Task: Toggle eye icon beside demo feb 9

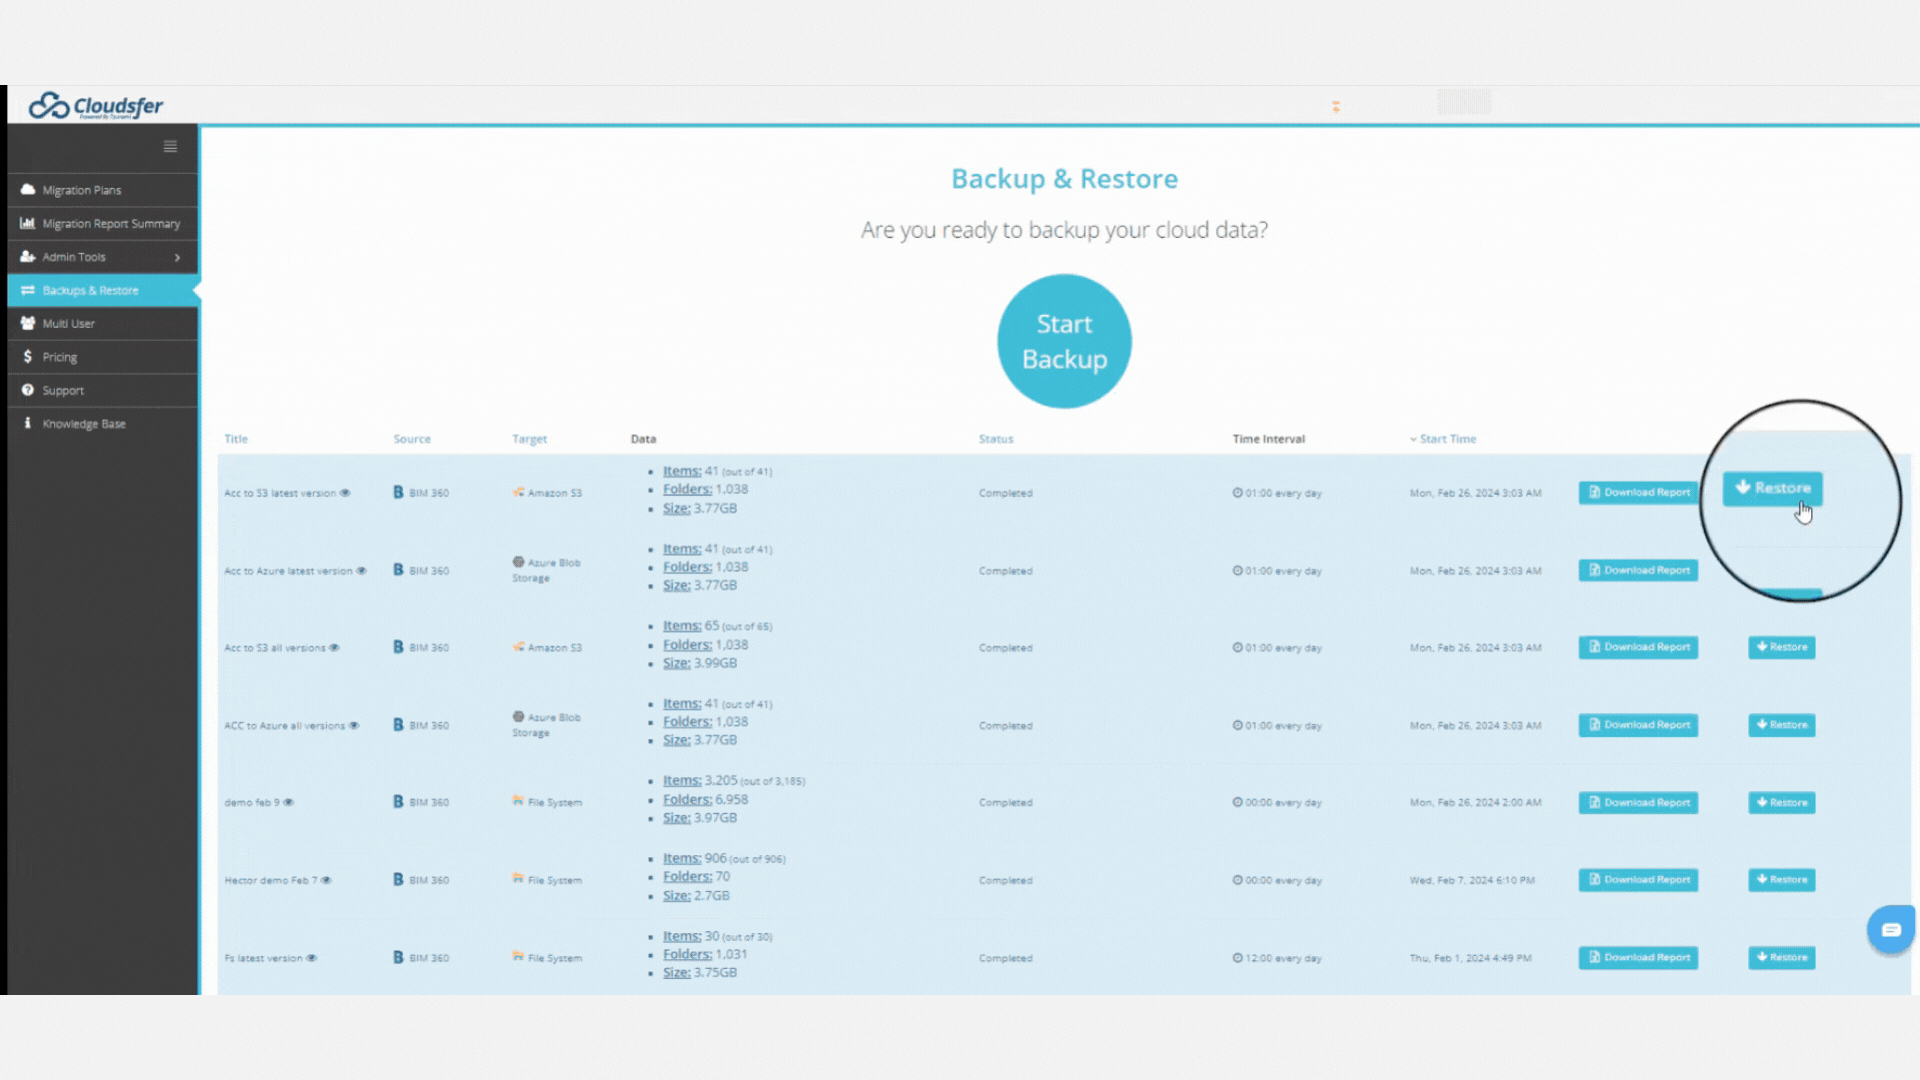Action: coord(289,802)
